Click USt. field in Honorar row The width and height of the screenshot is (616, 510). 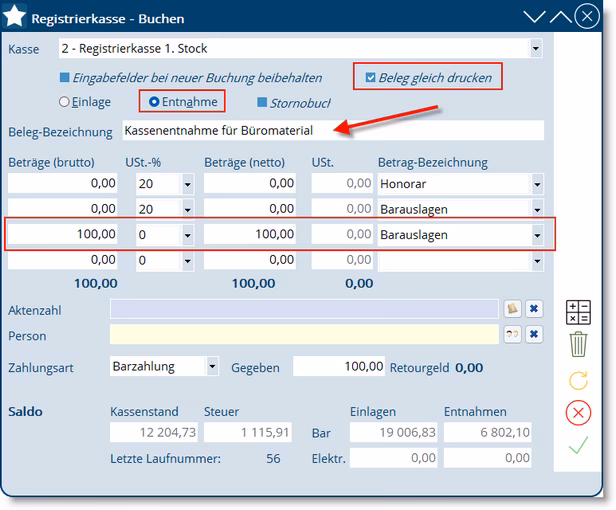click(x=342, y=183)
